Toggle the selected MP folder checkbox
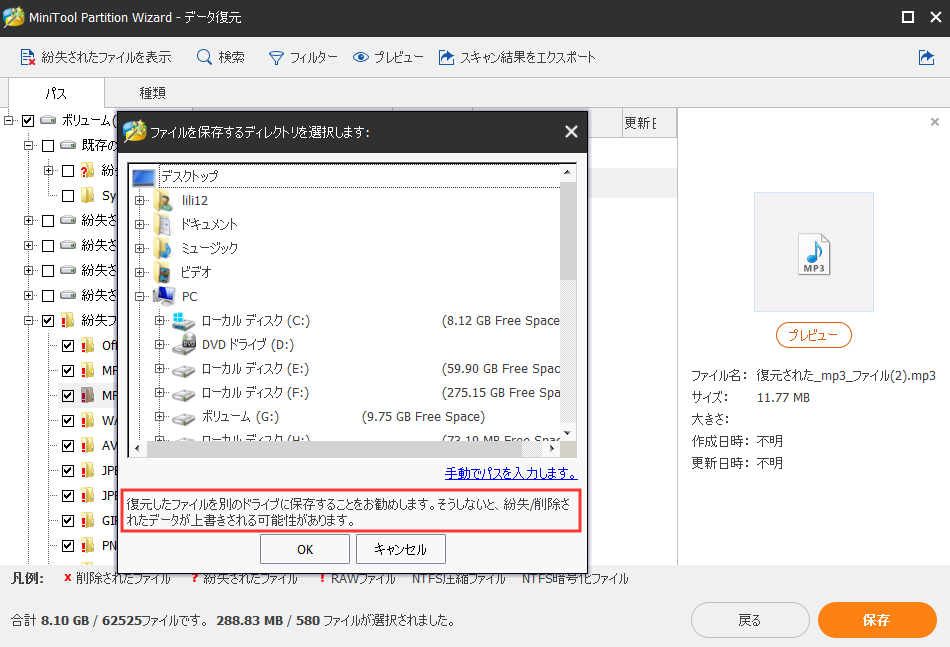The height and width of the screenshot is (647, 950). [x=68, y=396]
